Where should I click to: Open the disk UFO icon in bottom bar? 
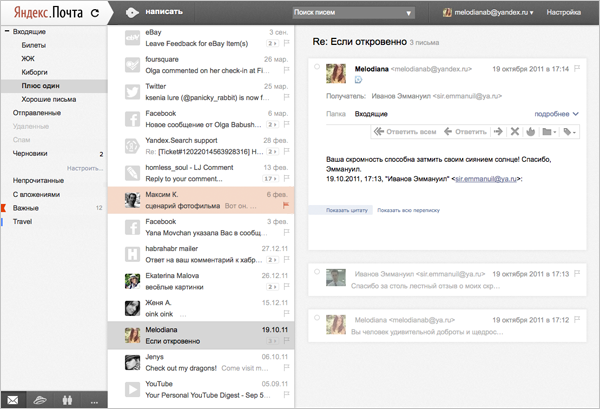click(x=40, y=400)
